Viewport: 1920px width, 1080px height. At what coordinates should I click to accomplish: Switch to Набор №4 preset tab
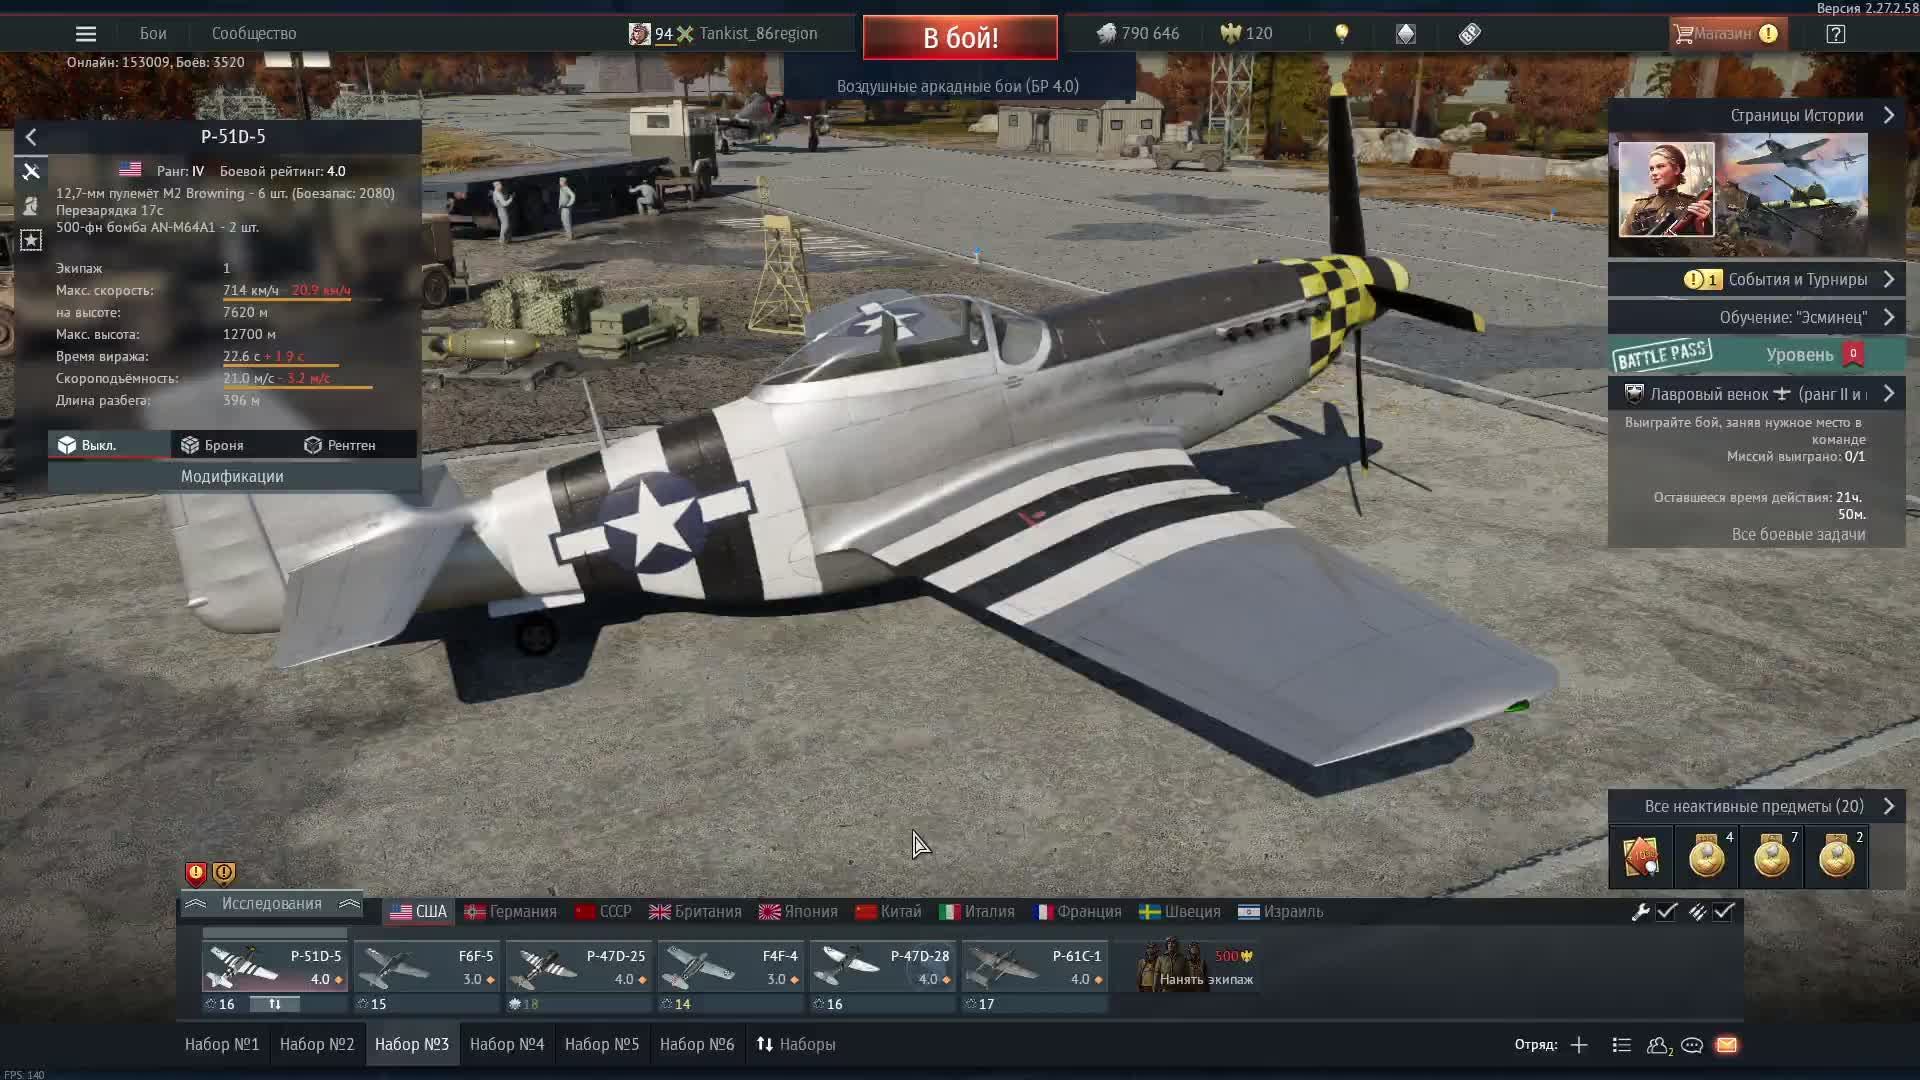point(507,1044)
